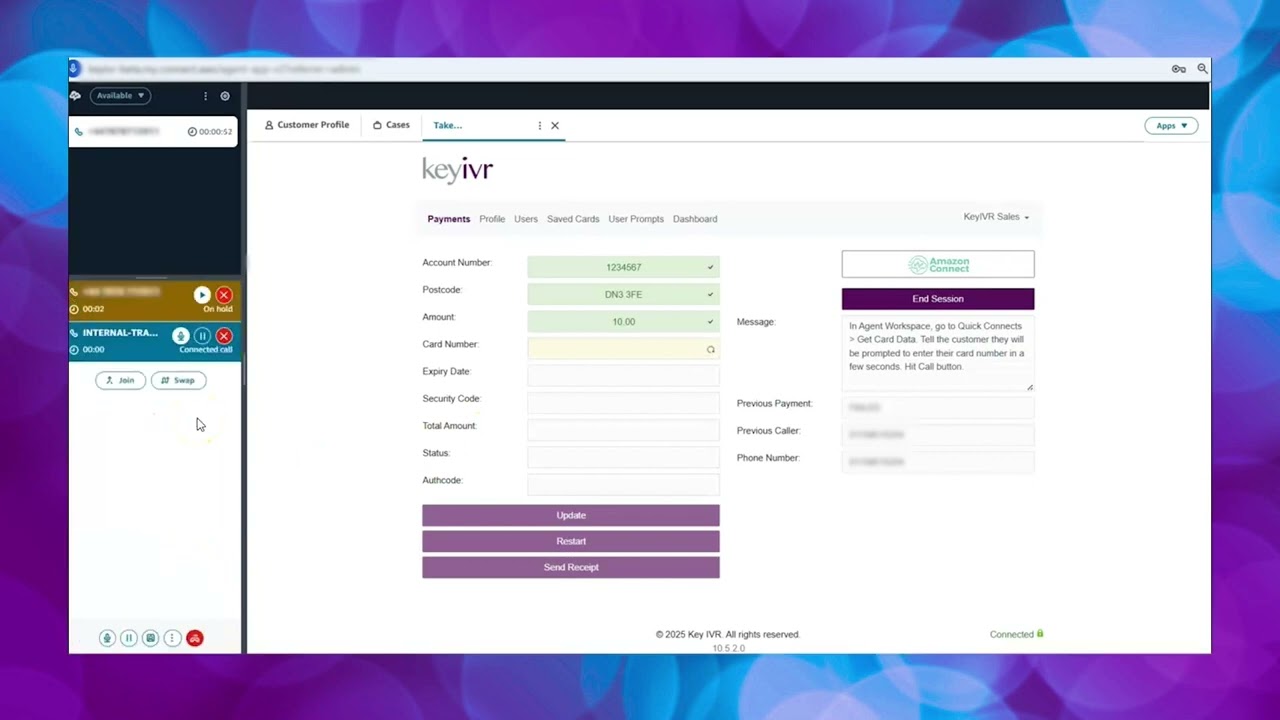Switch to the Cases tab

point(391,125)
